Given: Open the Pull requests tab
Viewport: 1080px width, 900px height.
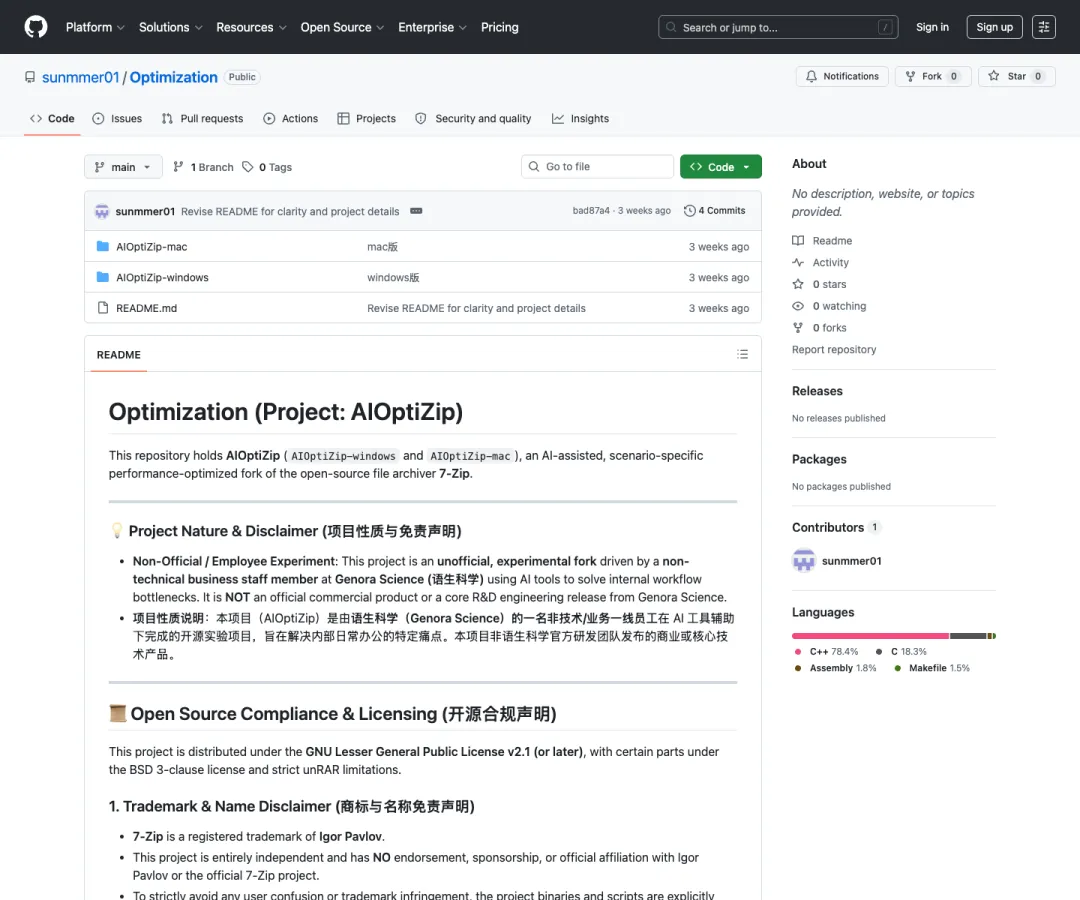Looking at the screenshot, I should tap(202, 118).
